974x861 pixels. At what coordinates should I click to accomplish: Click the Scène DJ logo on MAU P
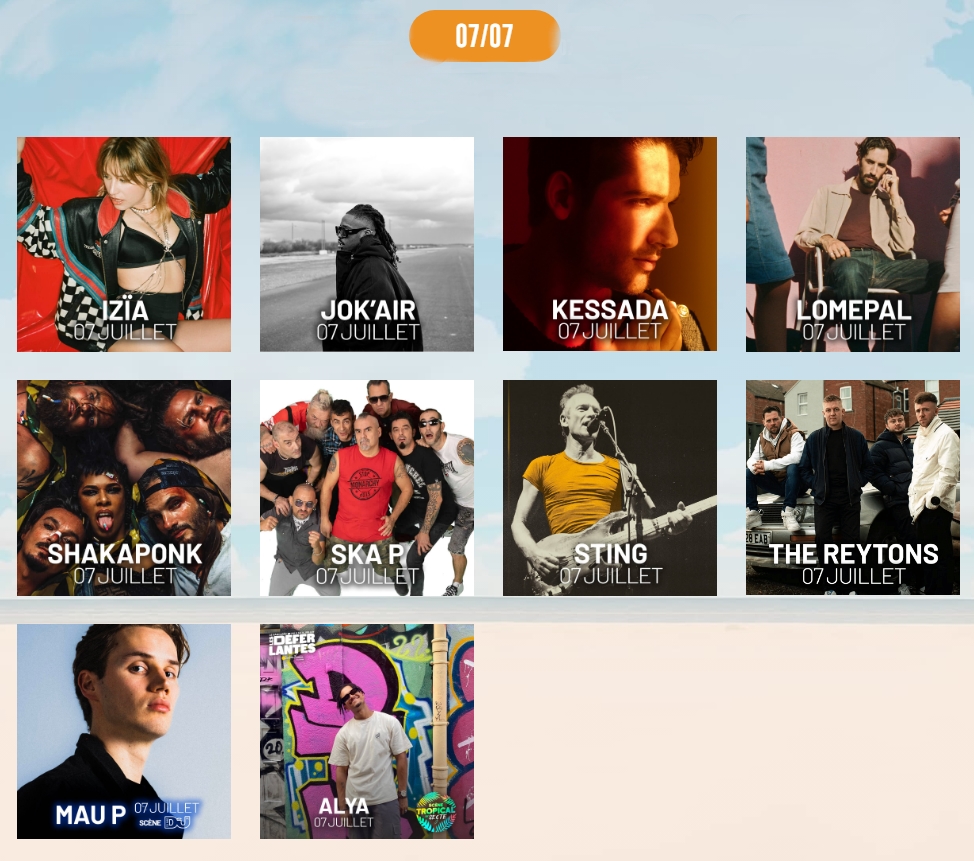click(x=166, y=822)
